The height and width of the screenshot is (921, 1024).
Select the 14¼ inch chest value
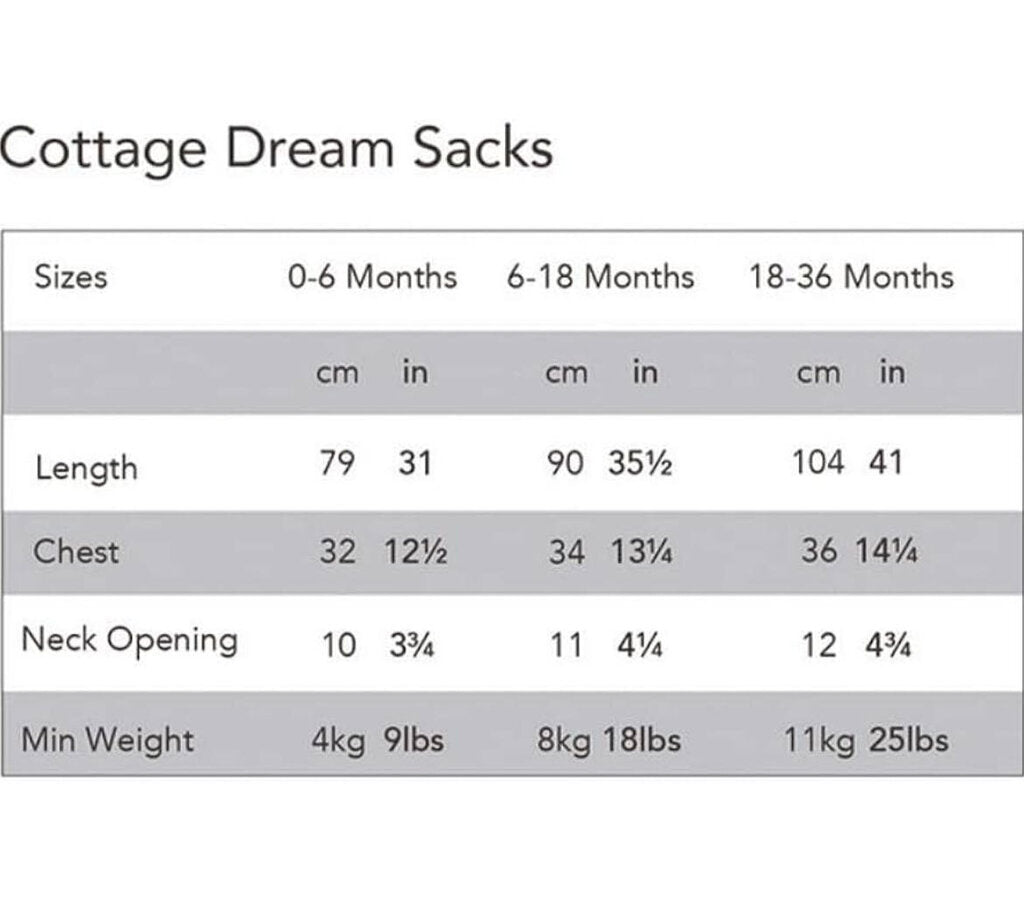pyautogui.click(x=887, y=552)
